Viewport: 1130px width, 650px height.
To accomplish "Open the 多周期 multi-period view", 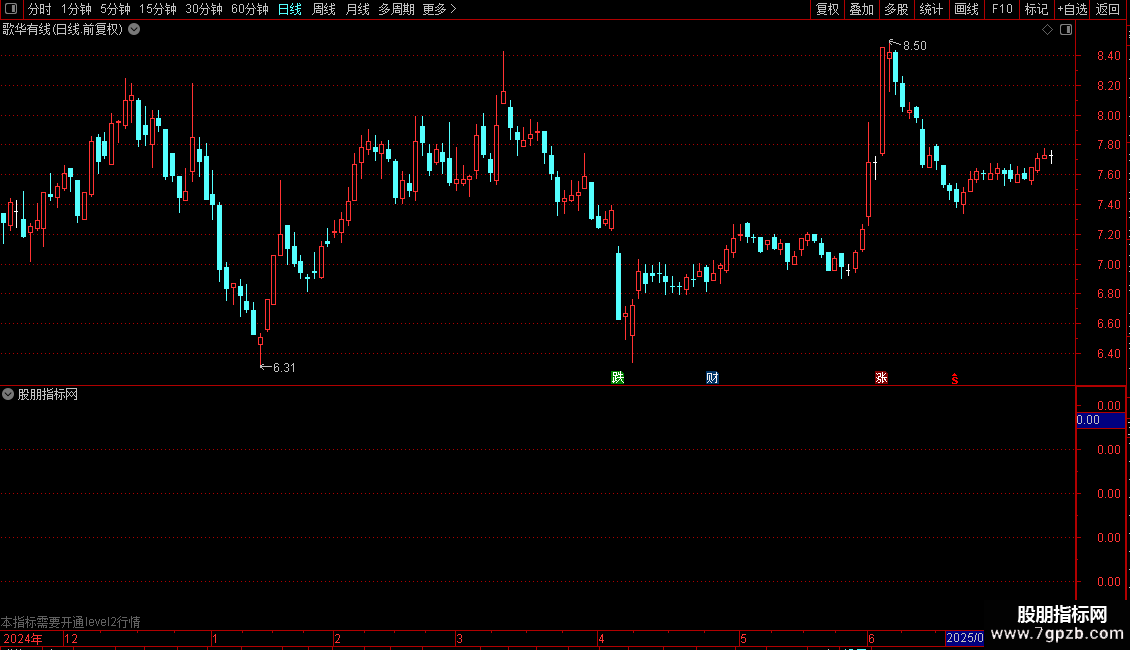I will pyautogui.click(x=396, y=9).
